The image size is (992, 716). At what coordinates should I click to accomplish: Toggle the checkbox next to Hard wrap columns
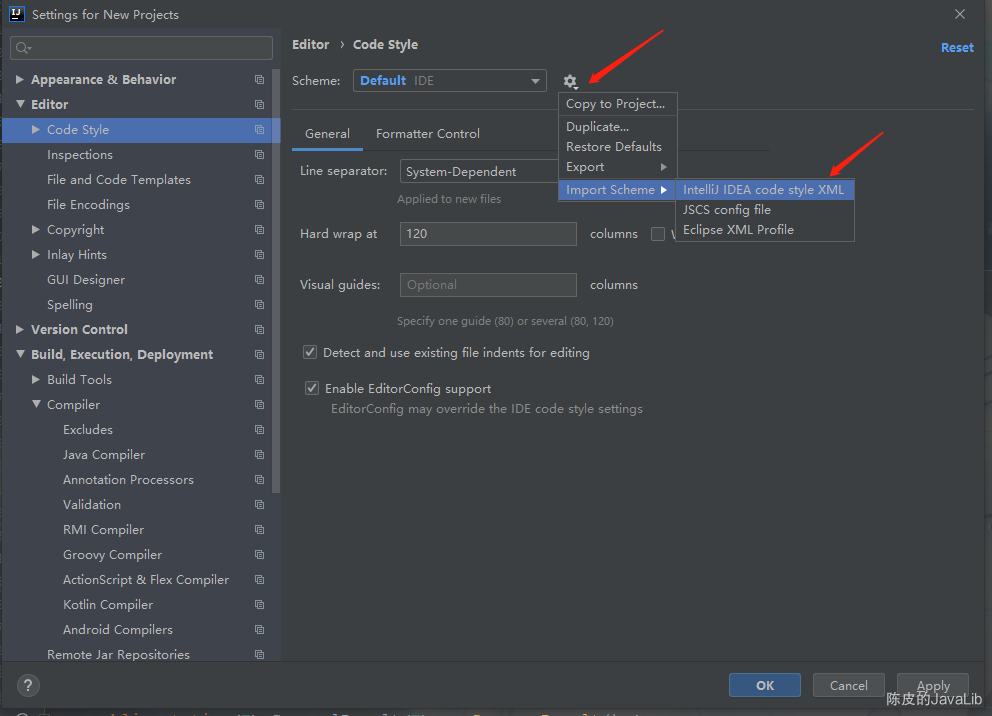657,233
